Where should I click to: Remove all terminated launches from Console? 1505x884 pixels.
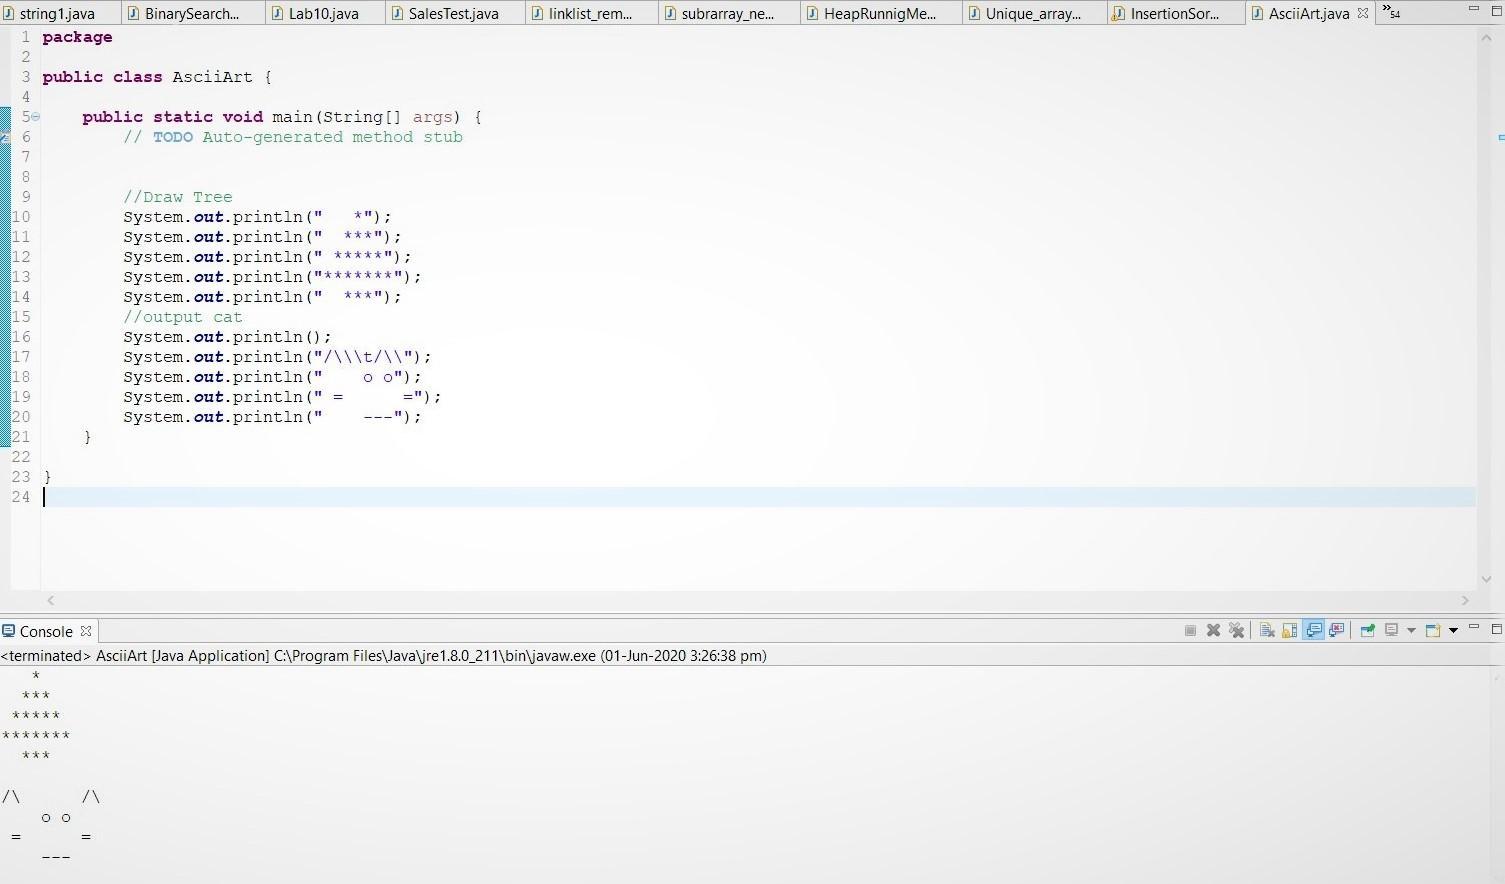[x=1237, y=630]
